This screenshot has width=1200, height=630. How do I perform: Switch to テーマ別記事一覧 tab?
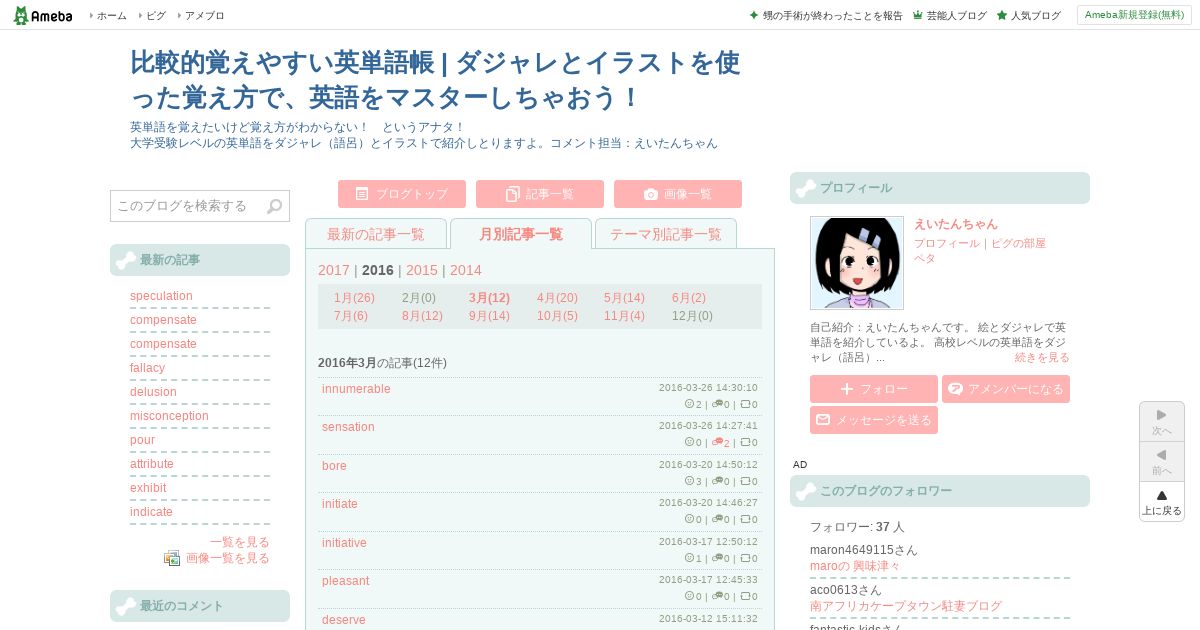[666, 234]
